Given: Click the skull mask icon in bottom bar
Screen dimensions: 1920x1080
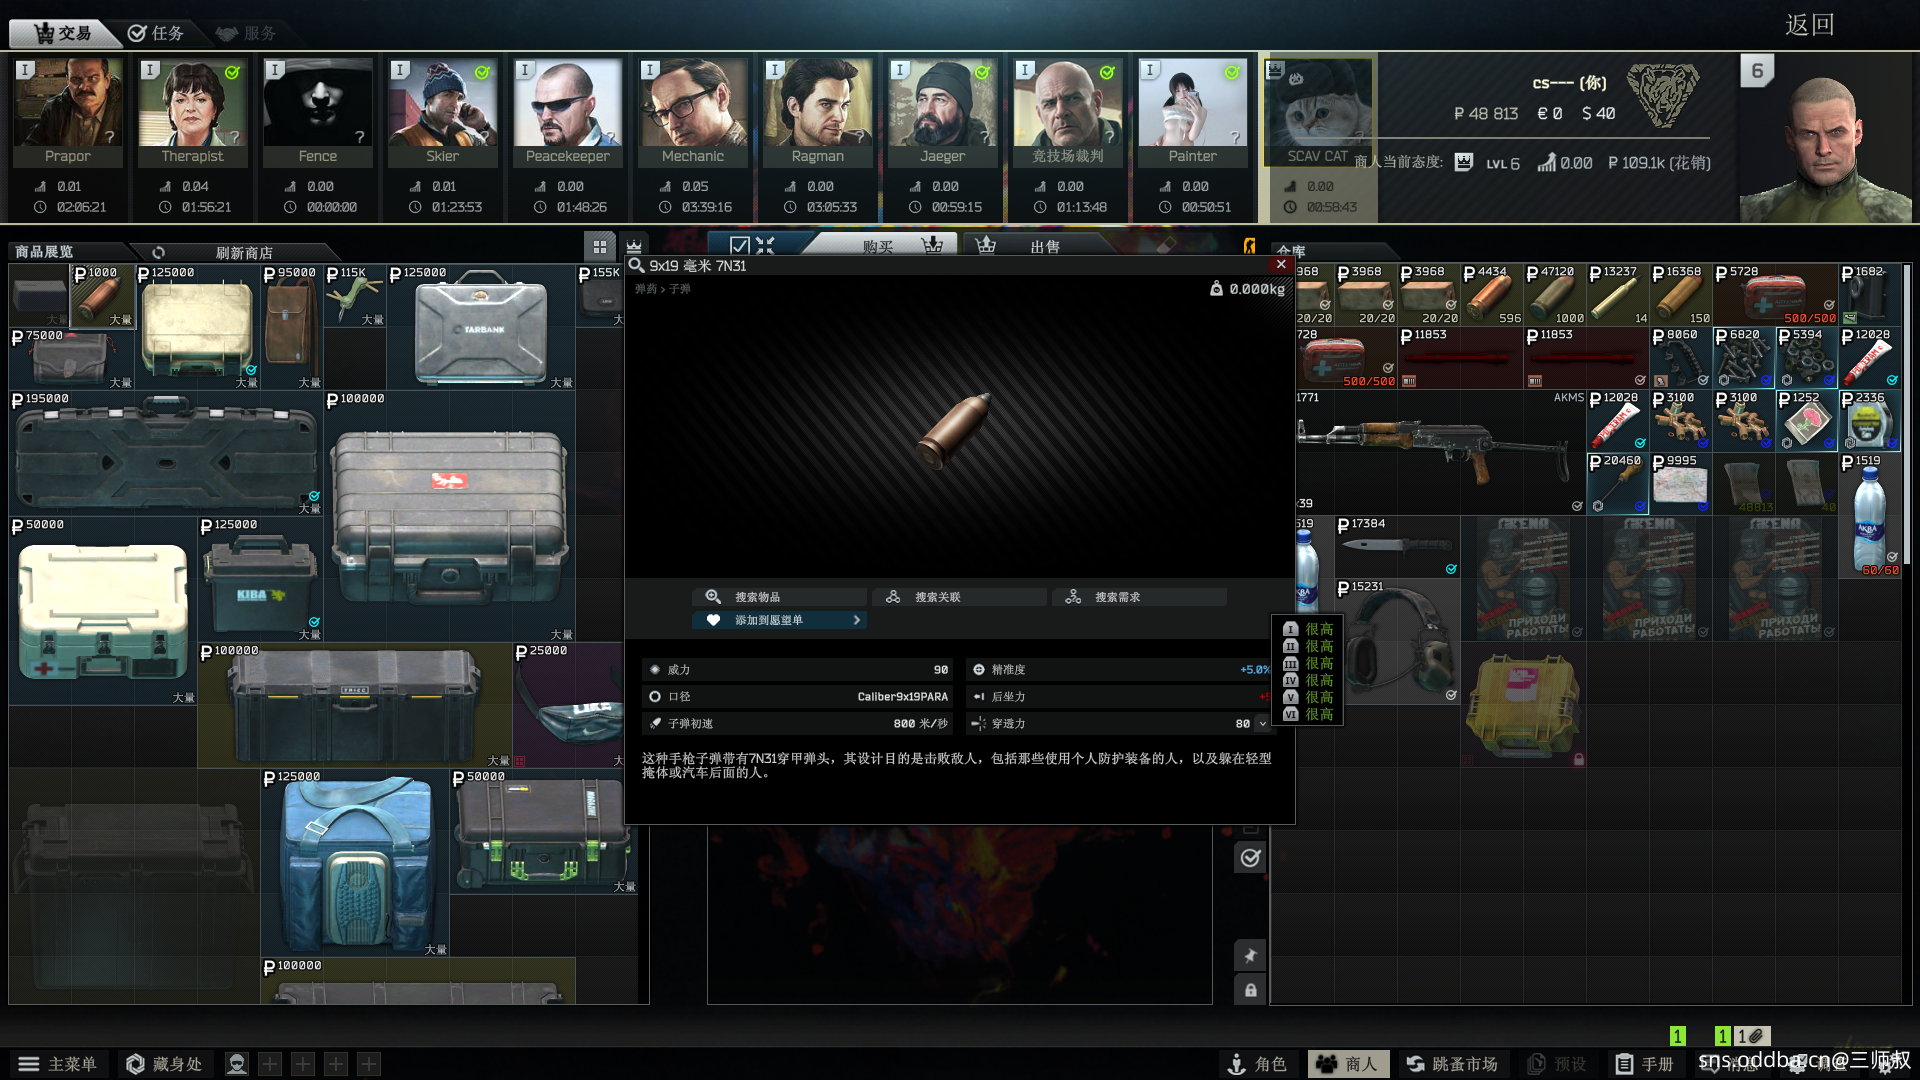Looking at the screenshot, I should pos(237,1064).
